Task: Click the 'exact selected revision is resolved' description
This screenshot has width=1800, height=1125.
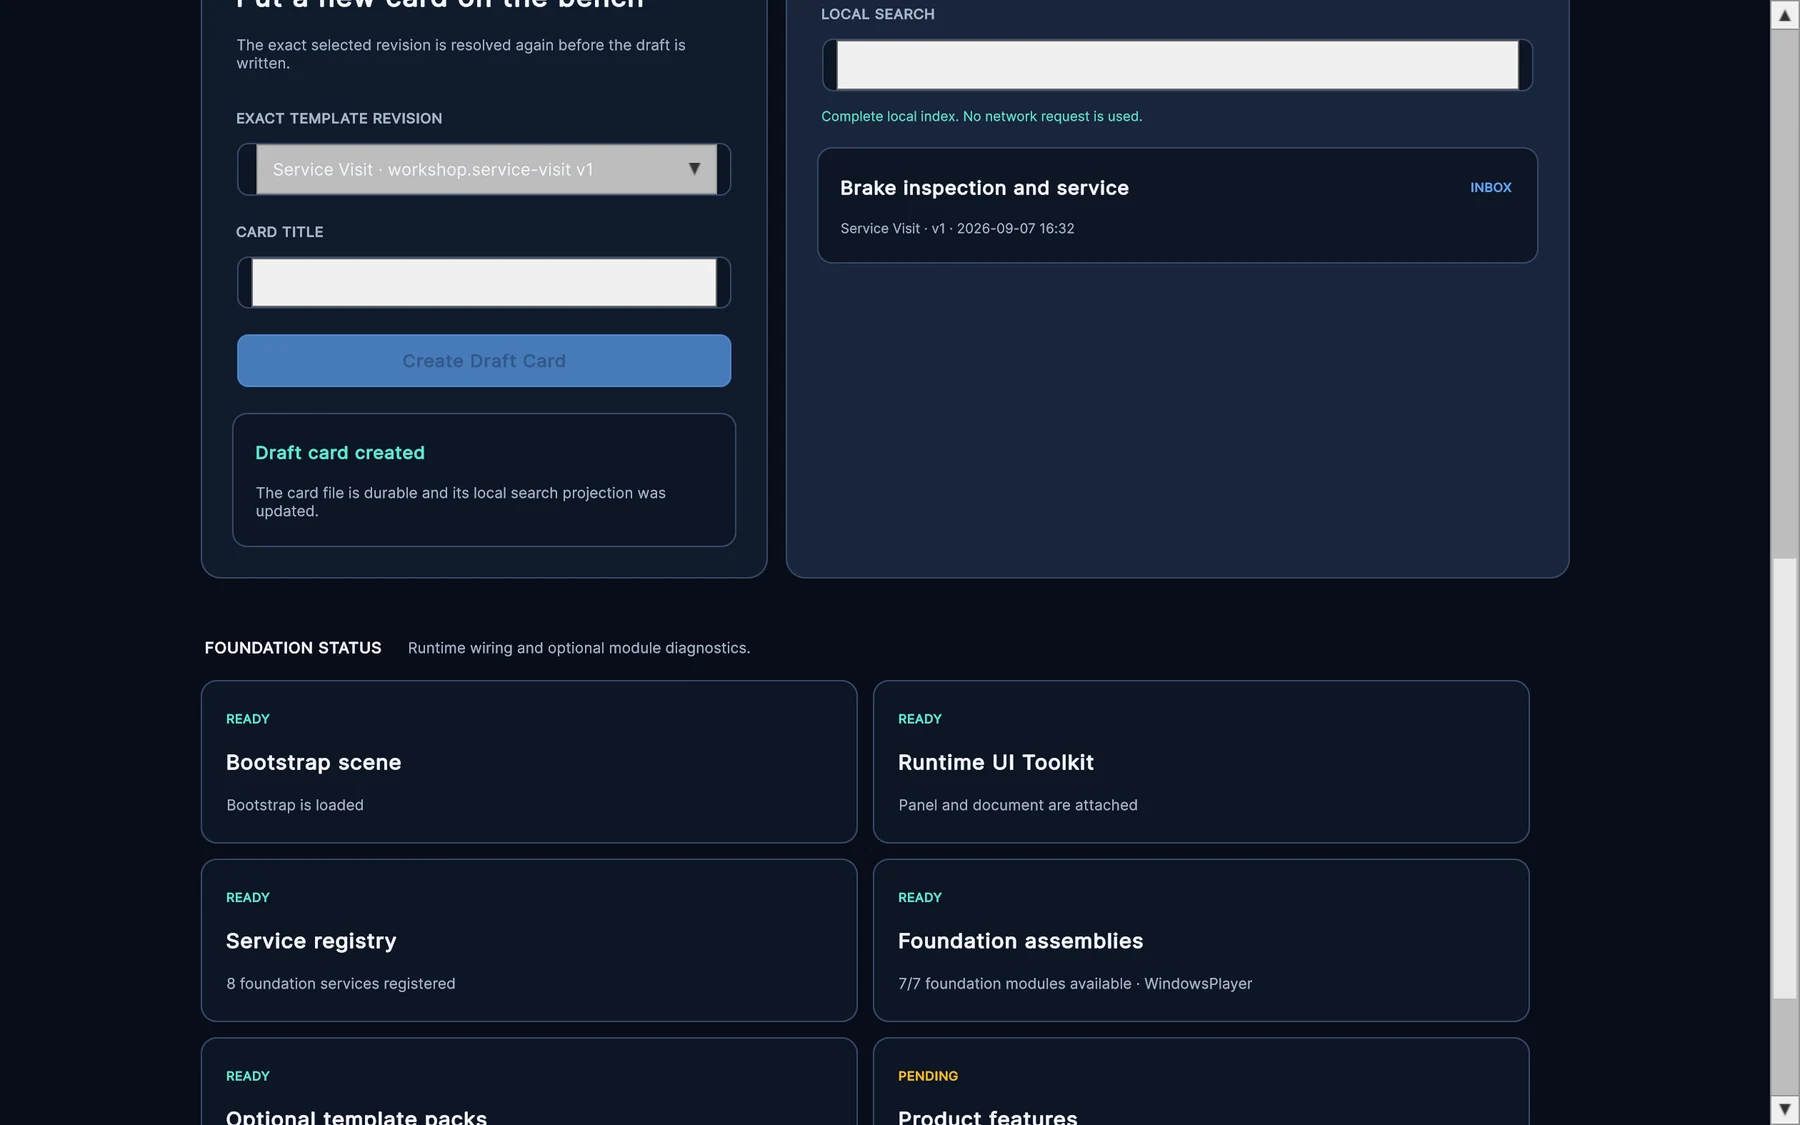Action: point(461,54)
